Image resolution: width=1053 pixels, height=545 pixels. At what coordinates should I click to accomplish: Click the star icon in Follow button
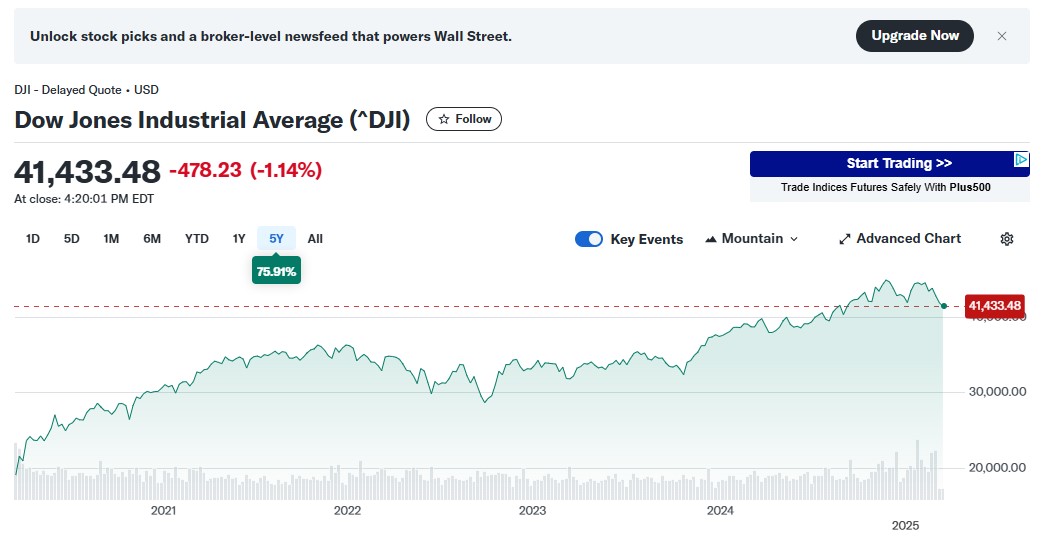(x=444, y=119)
